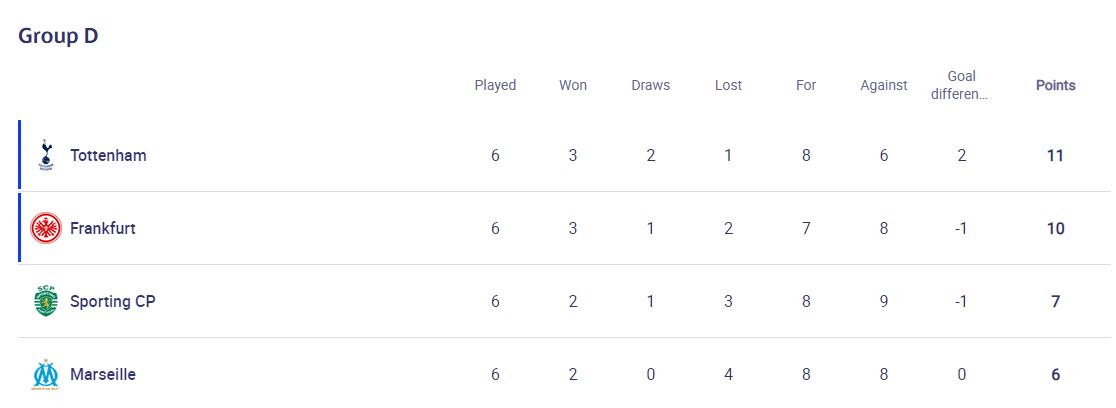The height and width of the screenshot is (408, 1116).
Task: Click the Tottenham club crest icon
Action: coord(46,155)
